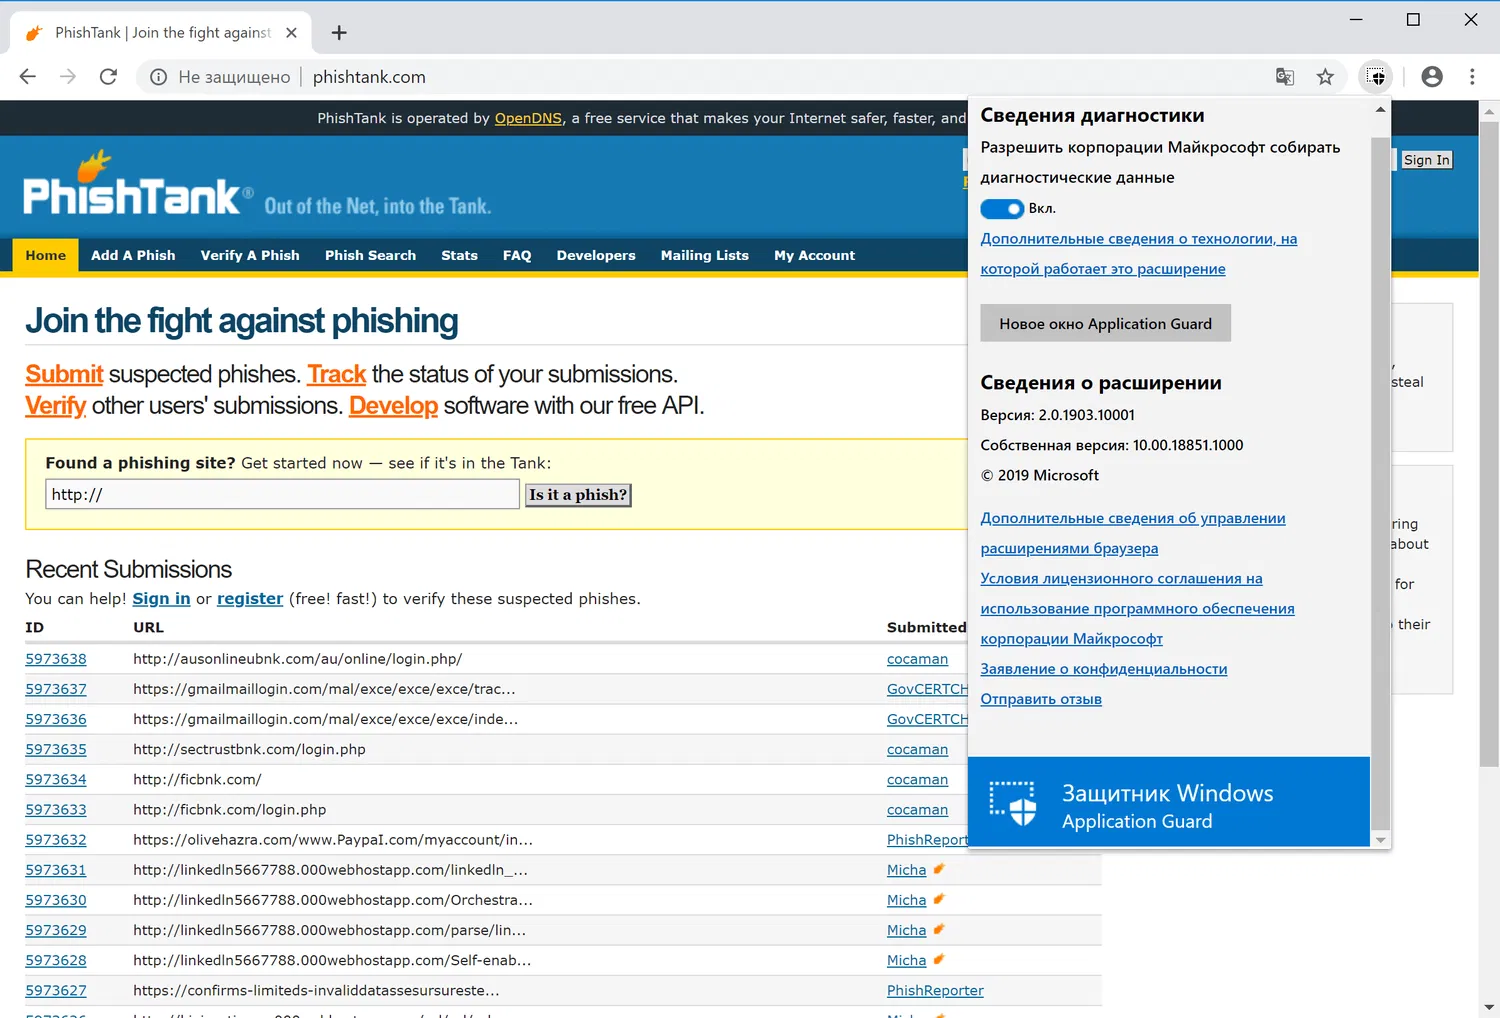
Task: Open the Chrome three-dot menu
Action: pyautogui.click(x=1472, y=77)
